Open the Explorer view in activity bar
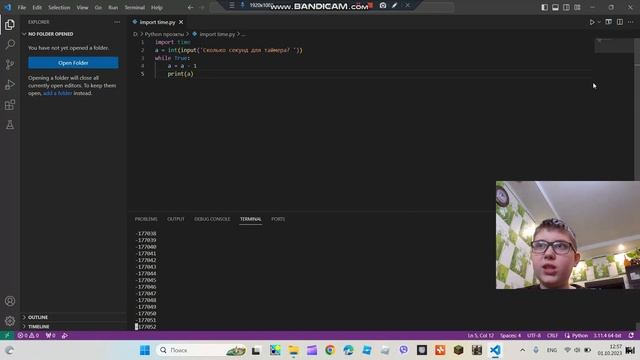 click(x=10, y=24)
